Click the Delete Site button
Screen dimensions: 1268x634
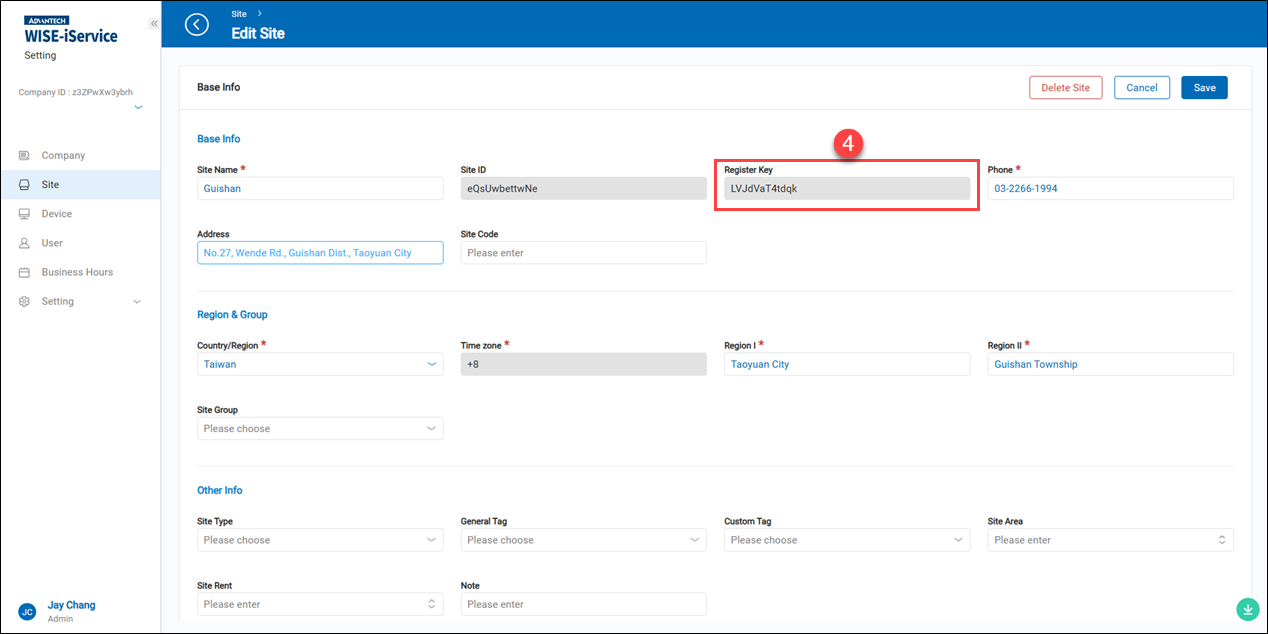pyautogui.click(x=1065, y=88)
